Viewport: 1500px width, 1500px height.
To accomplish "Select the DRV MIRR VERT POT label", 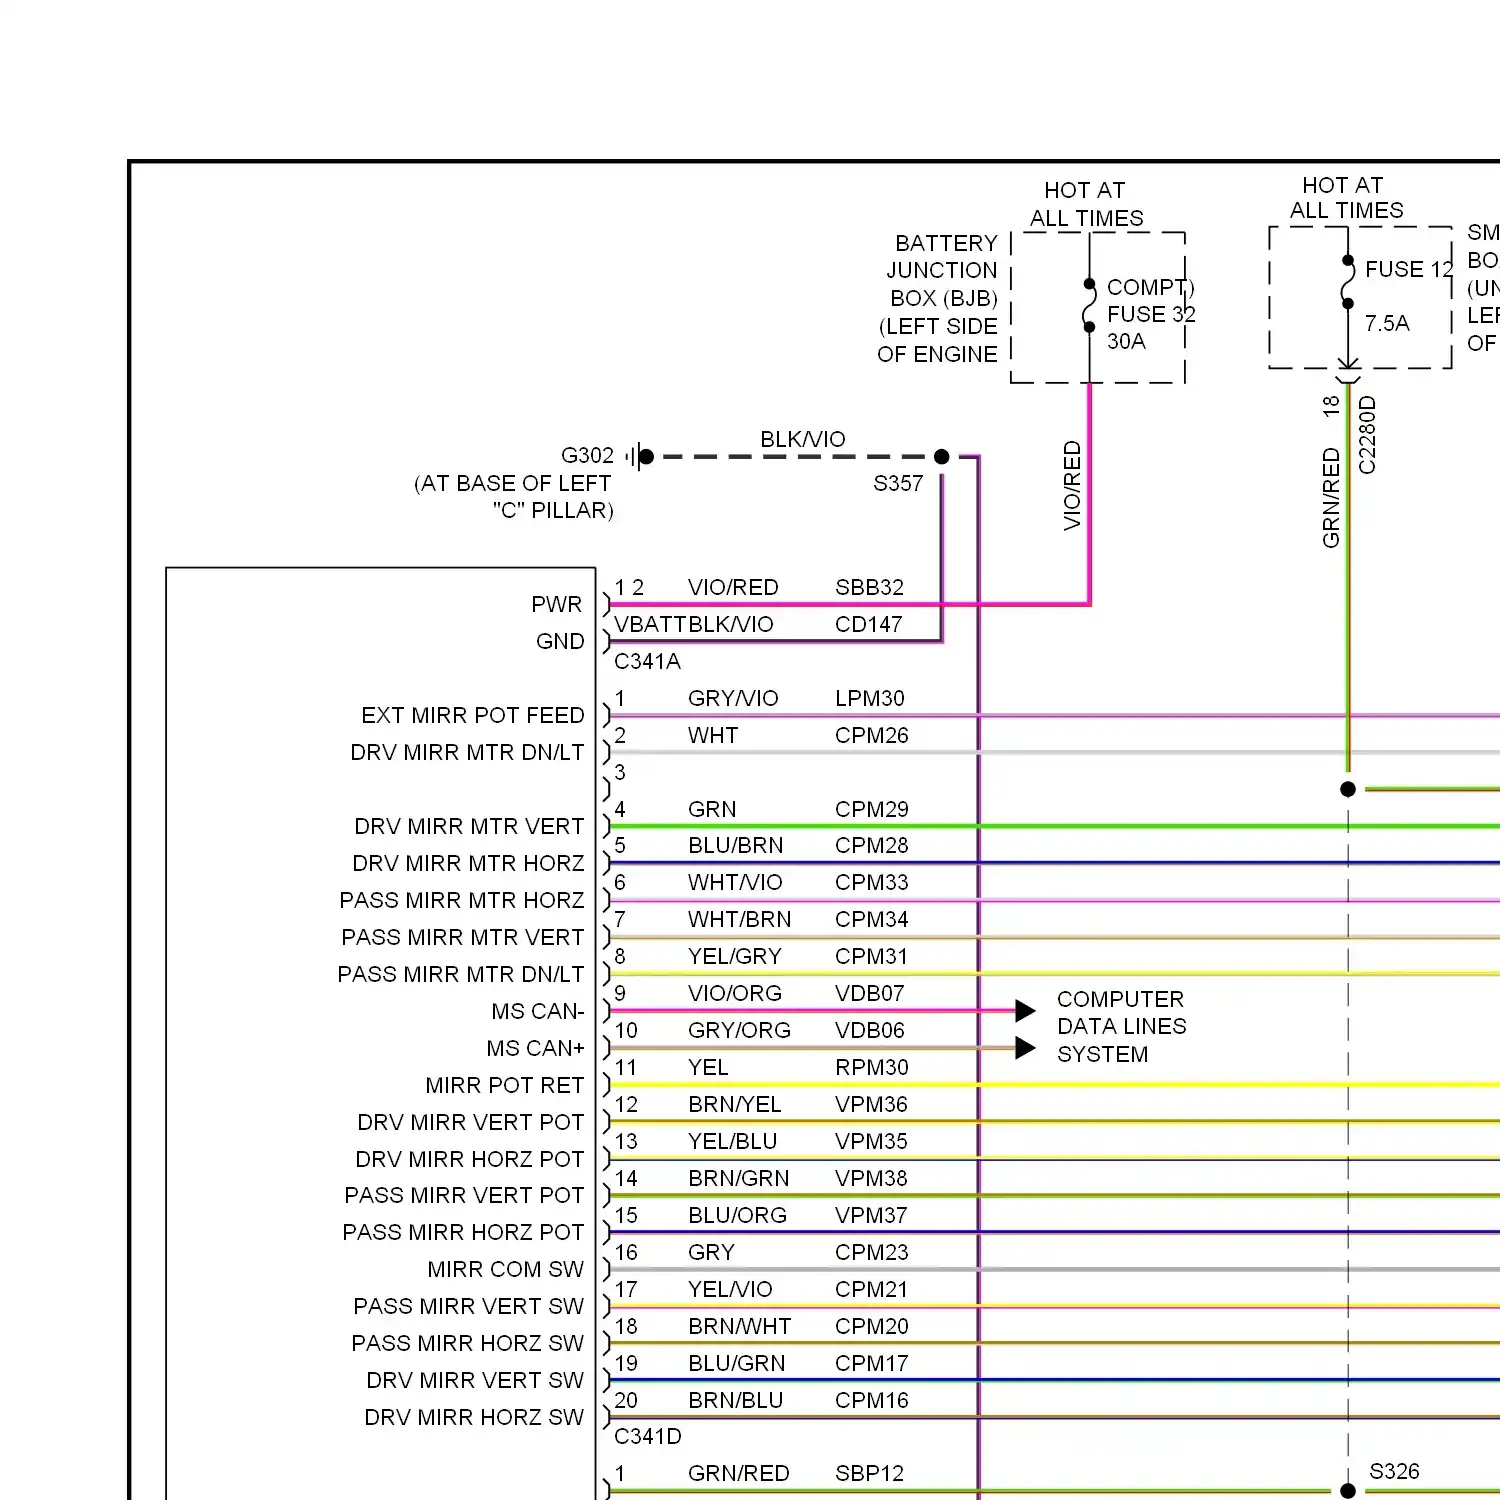I will (471, 1122).
